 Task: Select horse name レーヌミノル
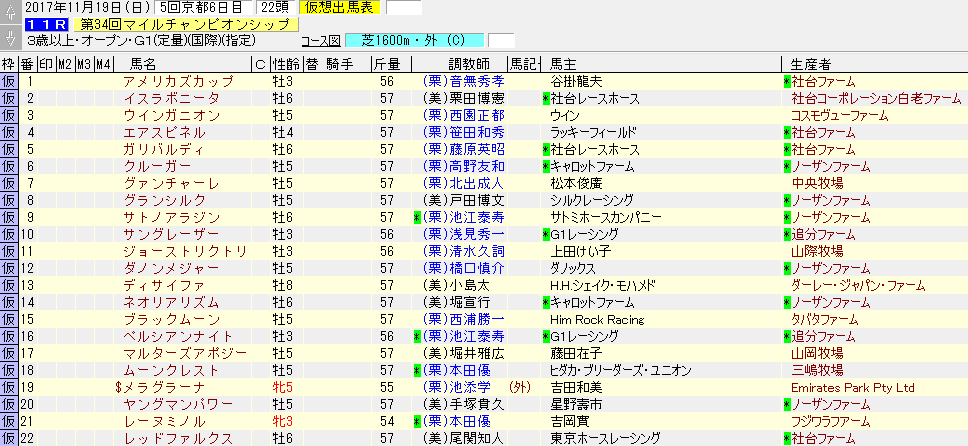(x=164, y=421)
